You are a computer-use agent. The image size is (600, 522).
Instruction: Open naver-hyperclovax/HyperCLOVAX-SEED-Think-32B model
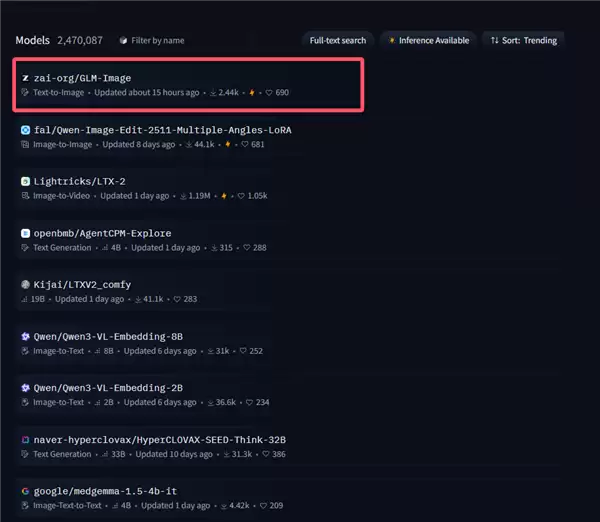[x=160, y=440]
